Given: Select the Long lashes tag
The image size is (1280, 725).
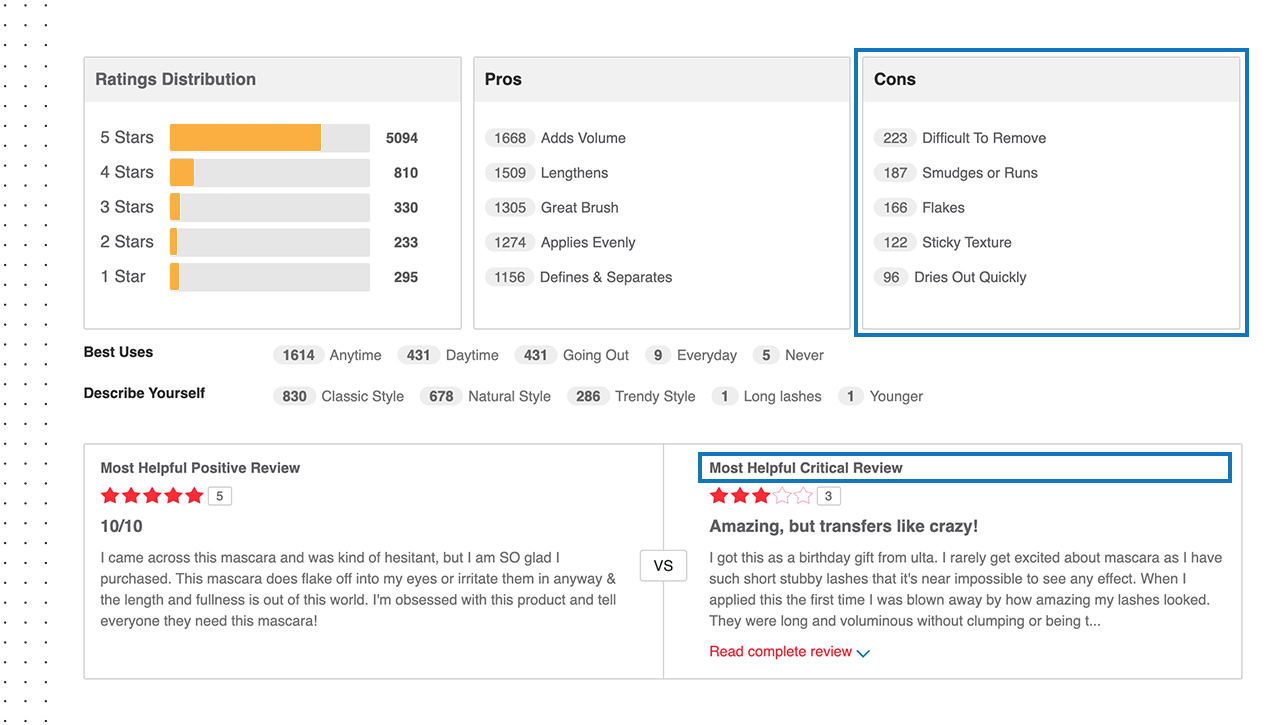Looking at the screenshot, I should (767, 396).
